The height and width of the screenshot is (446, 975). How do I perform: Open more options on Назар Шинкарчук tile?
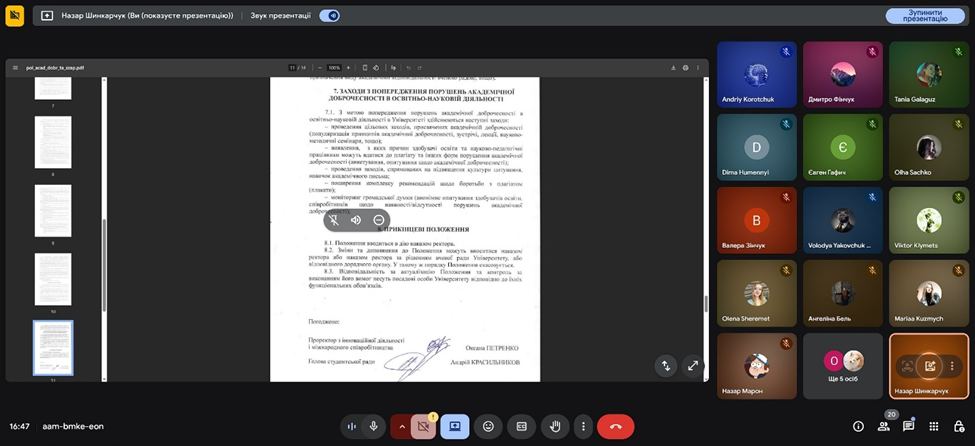coord(952,366)
